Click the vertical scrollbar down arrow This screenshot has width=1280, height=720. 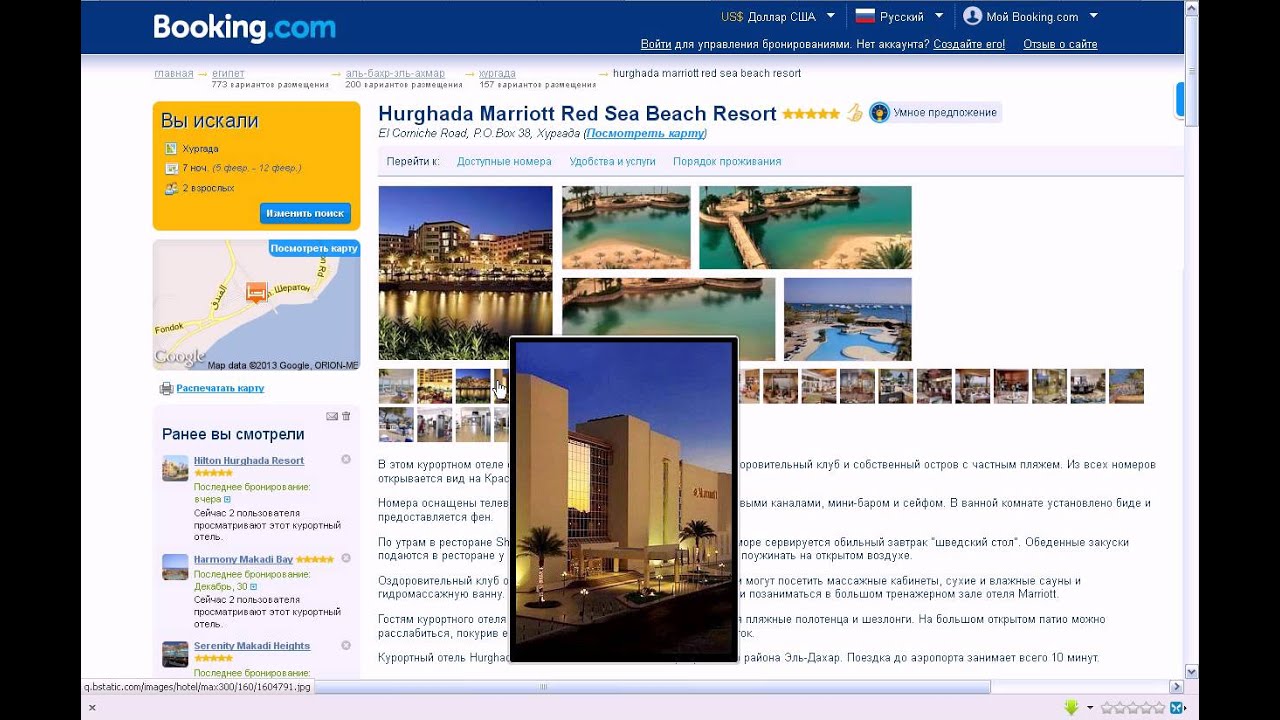(x=1191, y=671)
